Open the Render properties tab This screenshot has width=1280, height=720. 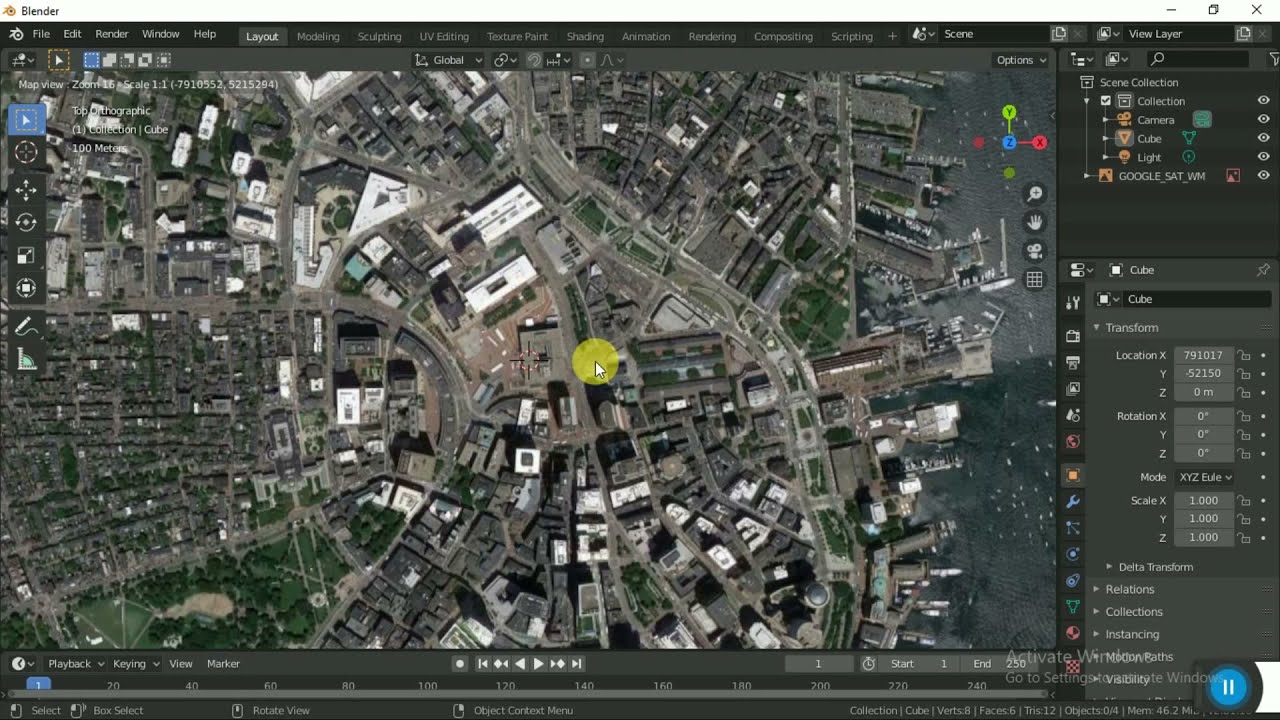coord(1073,336)
